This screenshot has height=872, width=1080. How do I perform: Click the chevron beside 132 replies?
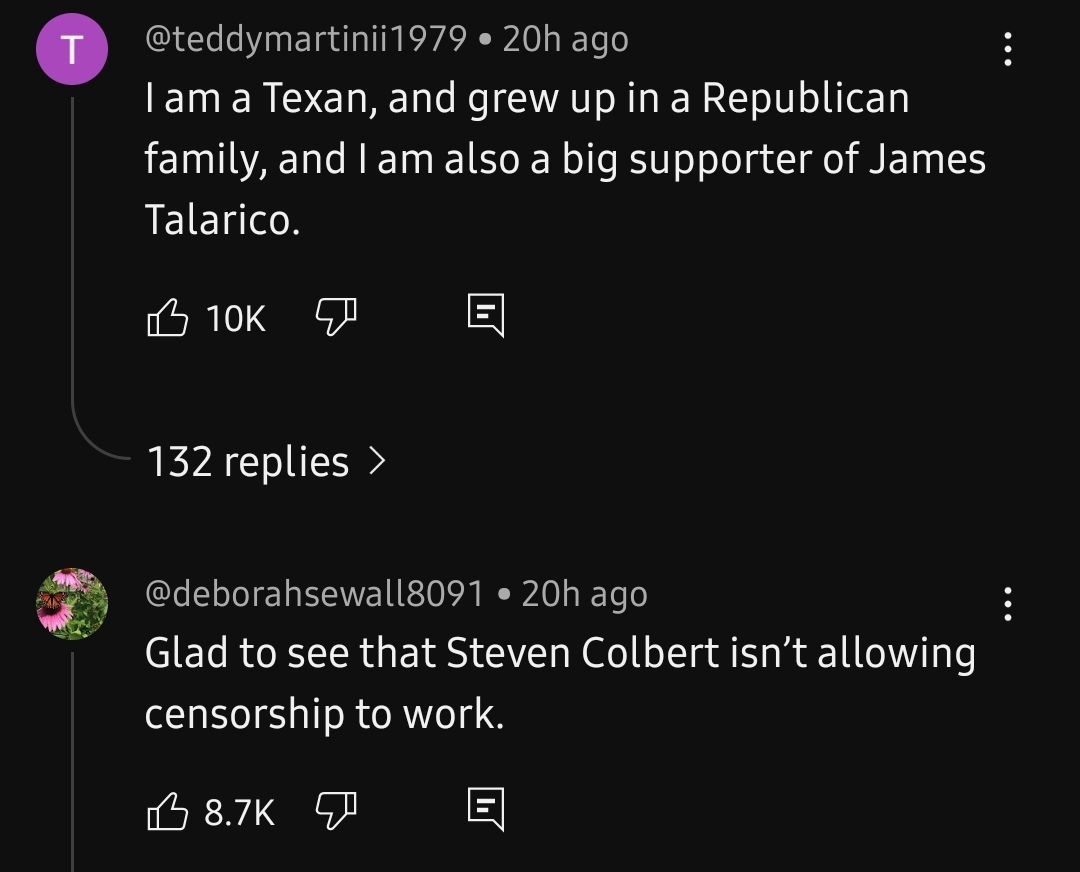377,462
